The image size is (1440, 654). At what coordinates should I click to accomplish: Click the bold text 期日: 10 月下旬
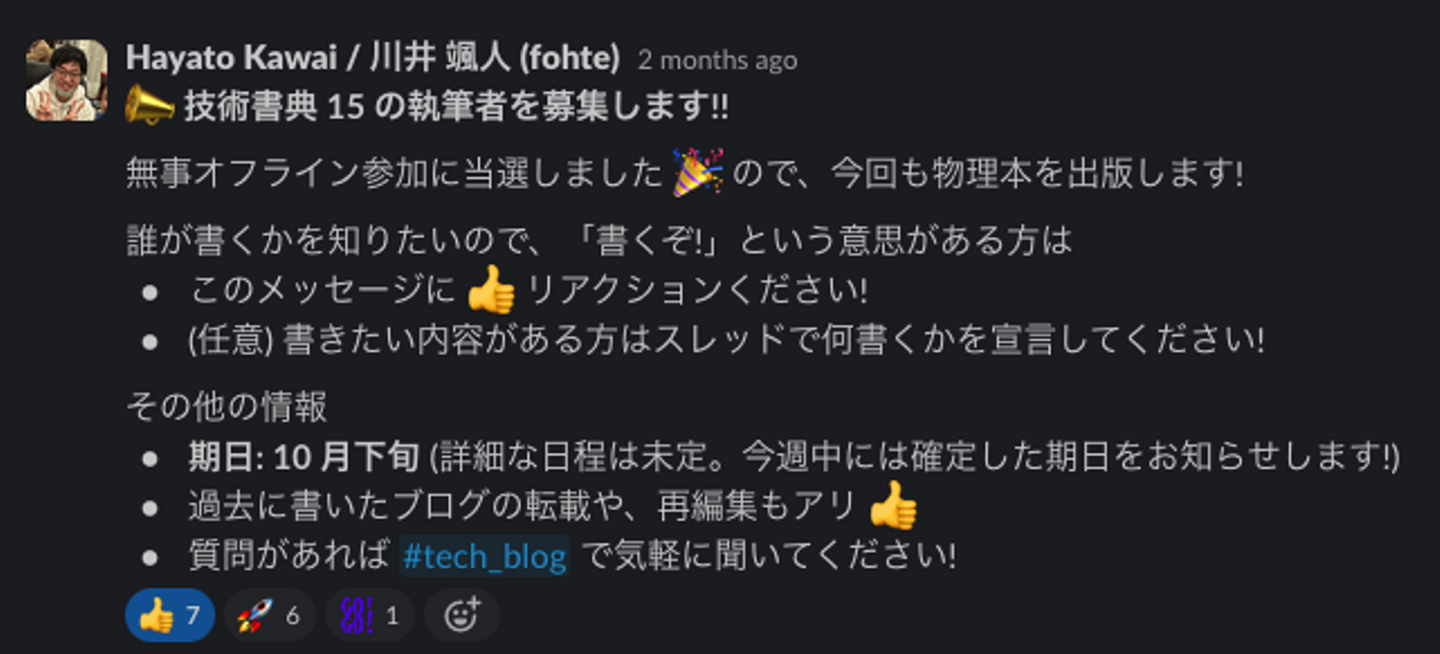(x=303, y=457)
